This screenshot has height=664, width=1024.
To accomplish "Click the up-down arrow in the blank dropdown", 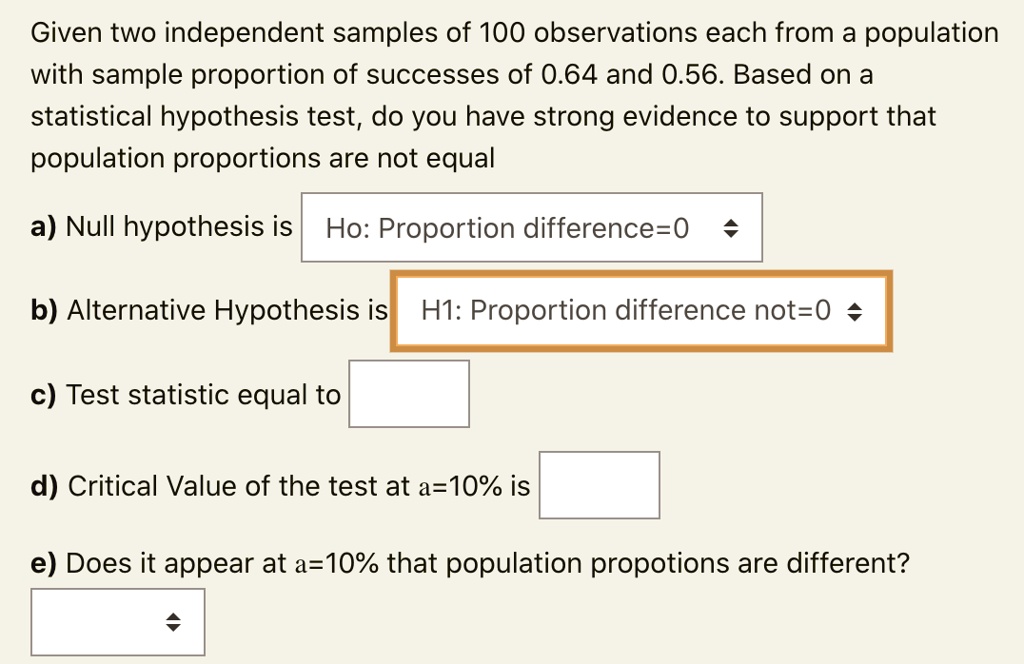I will (x=174, y=622).
